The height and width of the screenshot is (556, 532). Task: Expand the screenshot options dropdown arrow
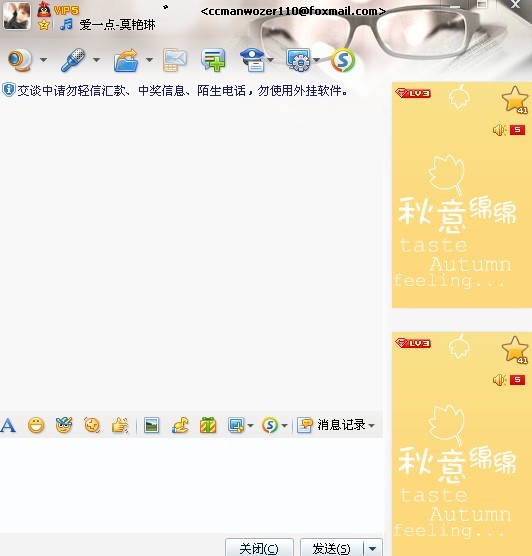(x=250, y=425)
